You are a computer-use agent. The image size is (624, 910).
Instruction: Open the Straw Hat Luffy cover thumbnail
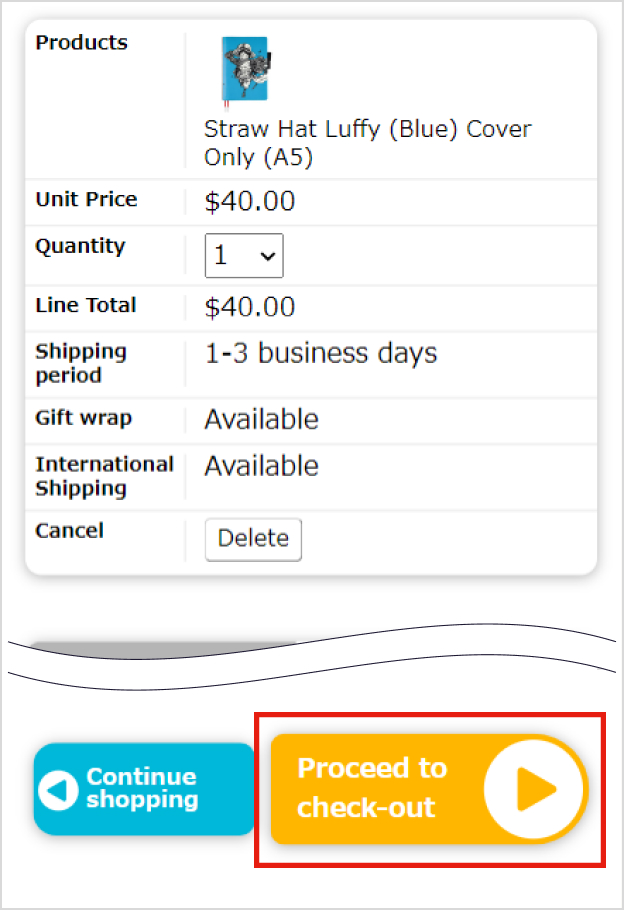click(245, 70)
